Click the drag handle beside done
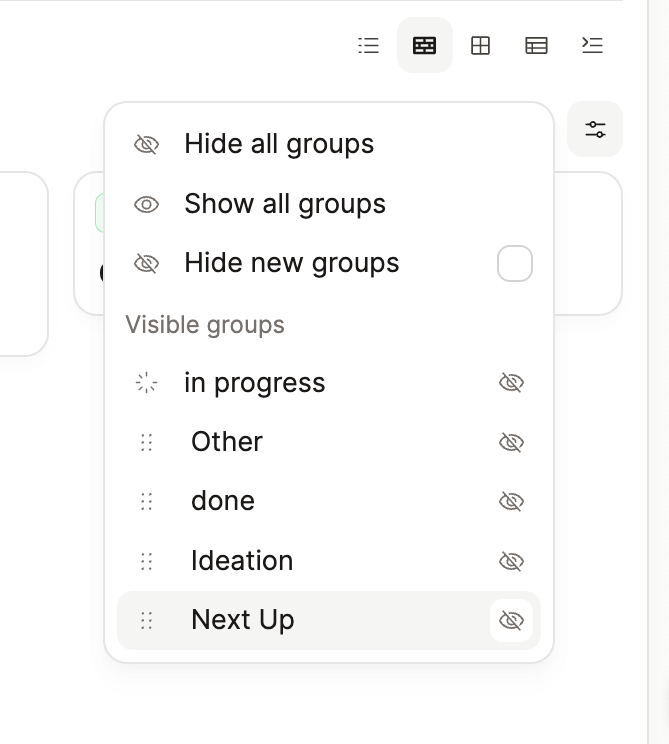The width and height of the screenshot is (669, 744). pyautogui.click(x=146, y=501)
